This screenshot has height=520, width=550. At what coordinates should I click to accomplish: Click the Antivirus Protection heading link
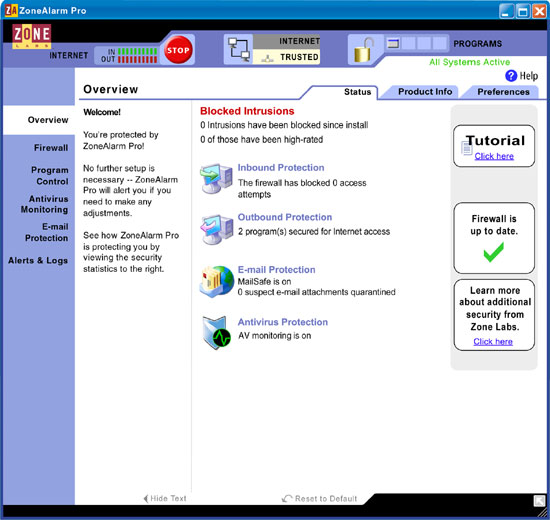coord(283,322)
